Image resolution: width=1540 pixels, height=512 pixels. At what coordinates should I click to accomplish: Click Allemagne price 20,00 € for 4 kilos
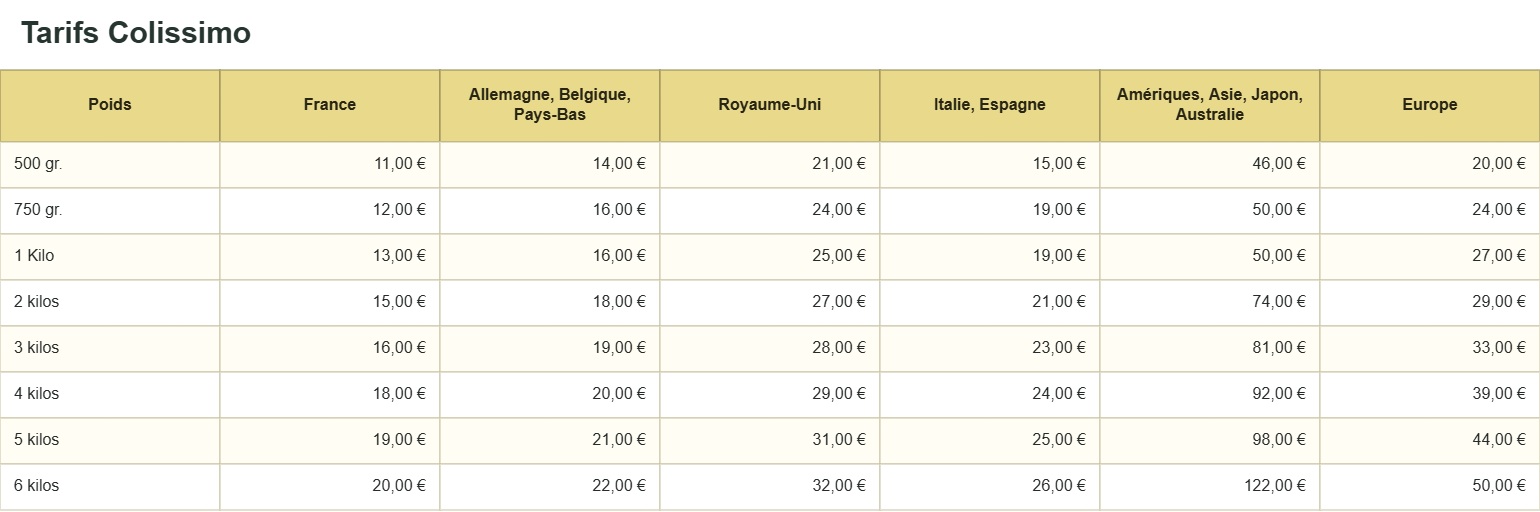pos(550,394)
